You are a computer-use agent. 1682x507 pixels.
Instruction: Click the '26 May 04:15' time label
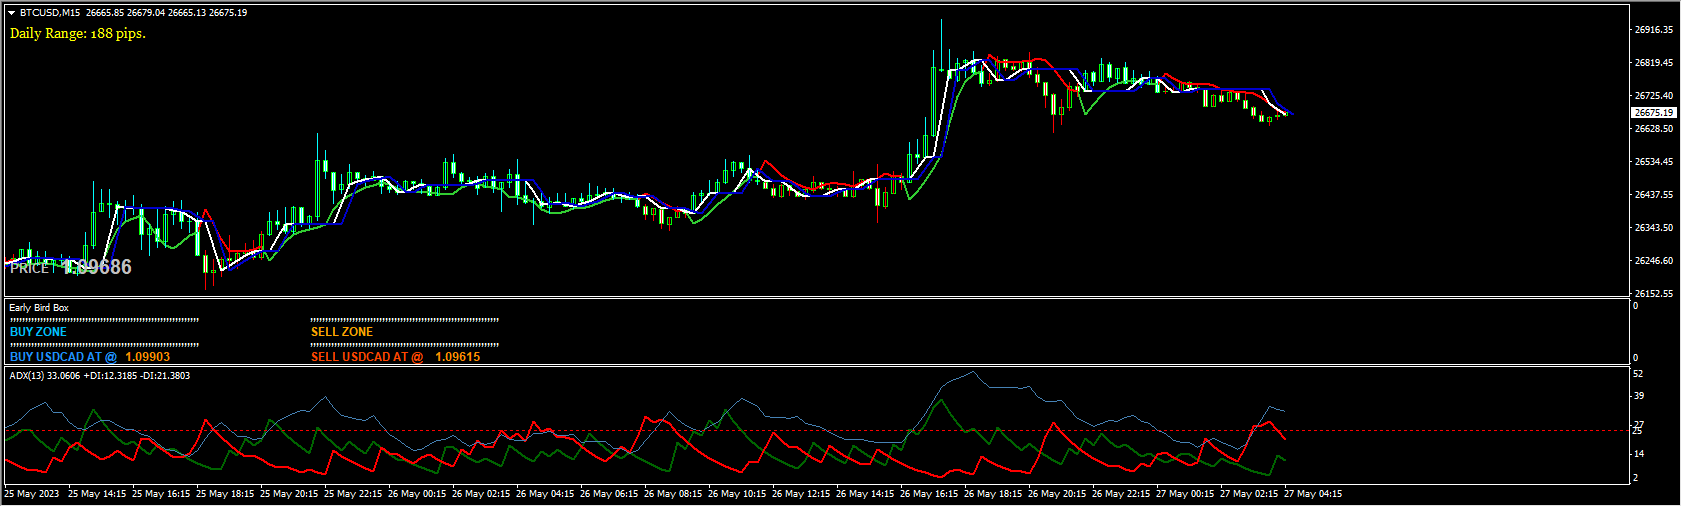545,494
